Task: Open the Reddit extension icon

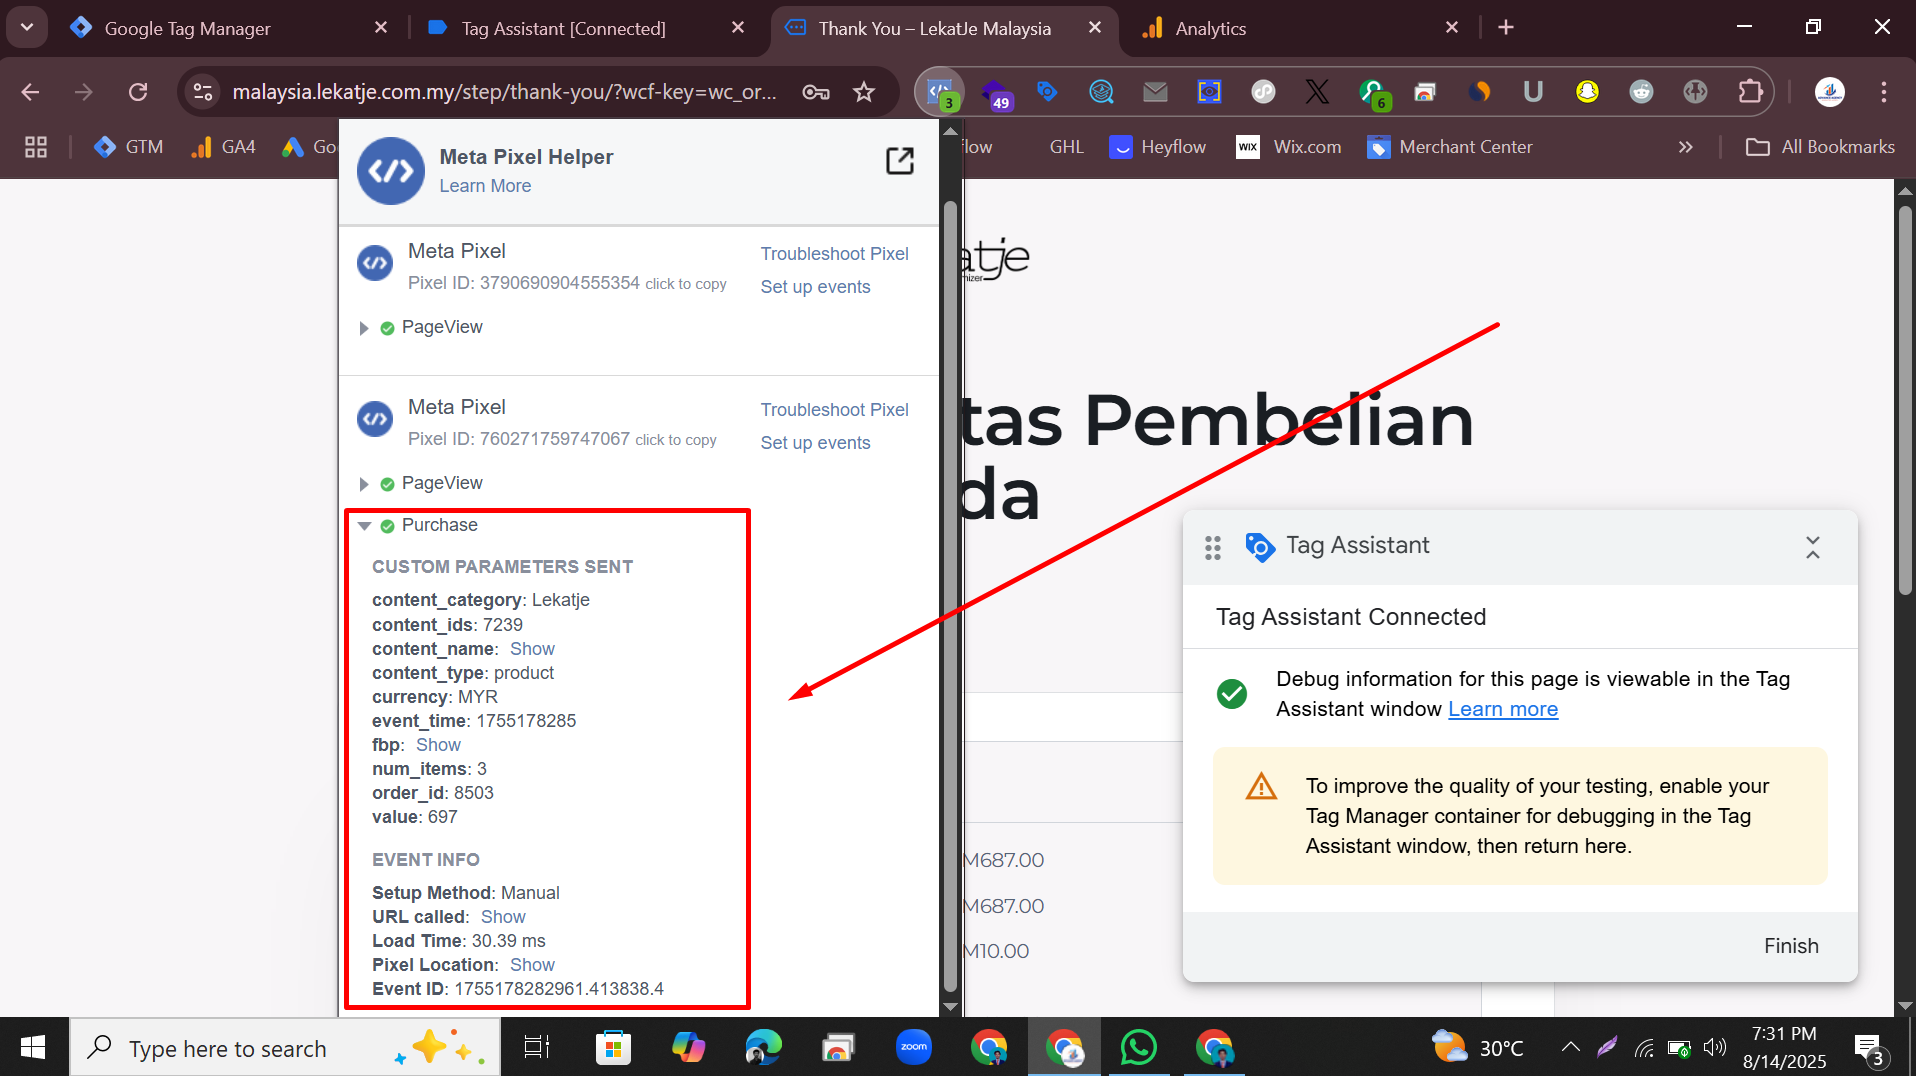Action: pos(1641,91)
